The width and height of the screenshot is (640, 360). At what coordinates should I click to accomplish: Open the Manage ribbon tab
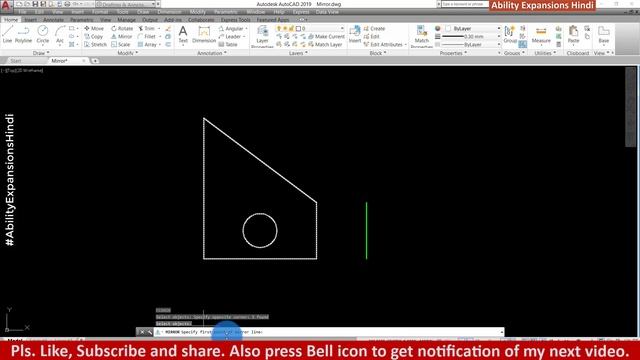click(126, 20)
